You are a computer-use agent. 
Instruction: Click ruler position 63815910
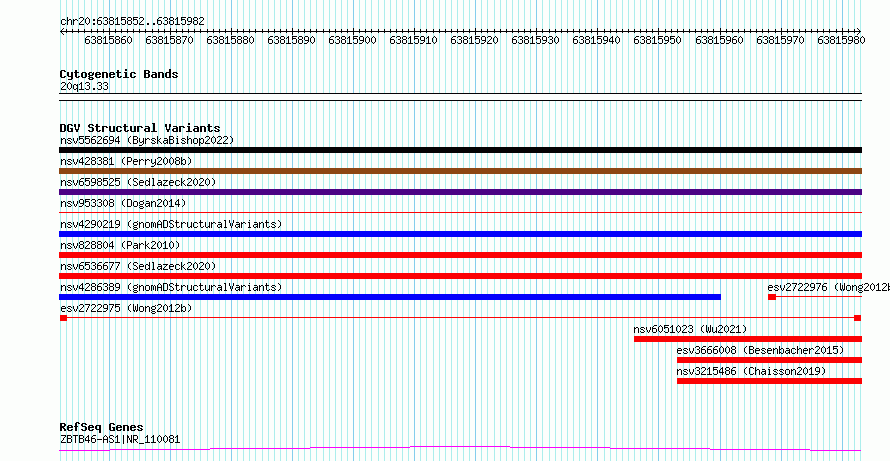[x=413, y=40]
